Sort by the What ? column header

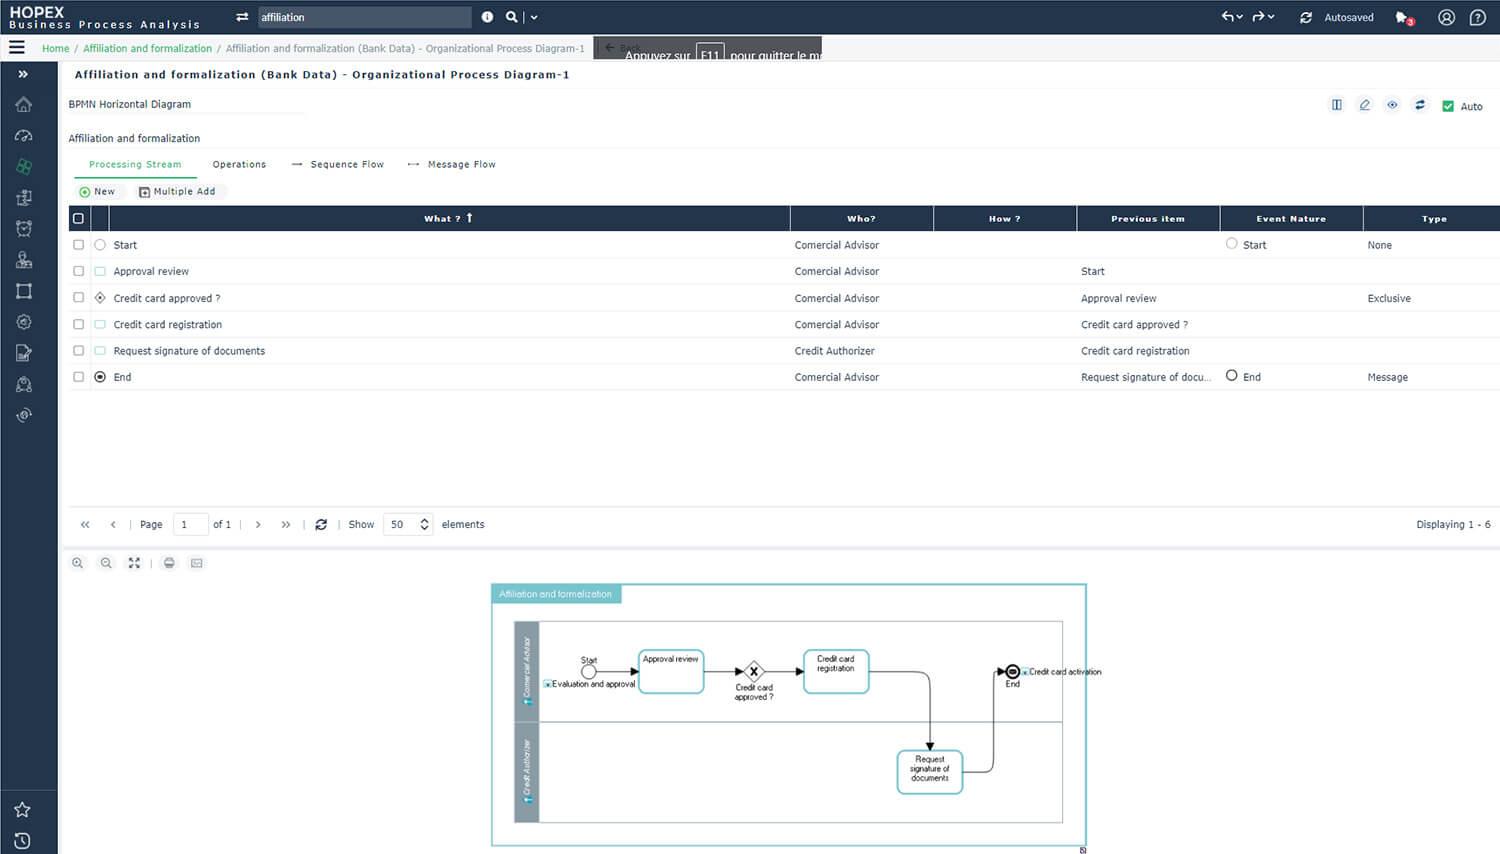click(x=449, y=218)
